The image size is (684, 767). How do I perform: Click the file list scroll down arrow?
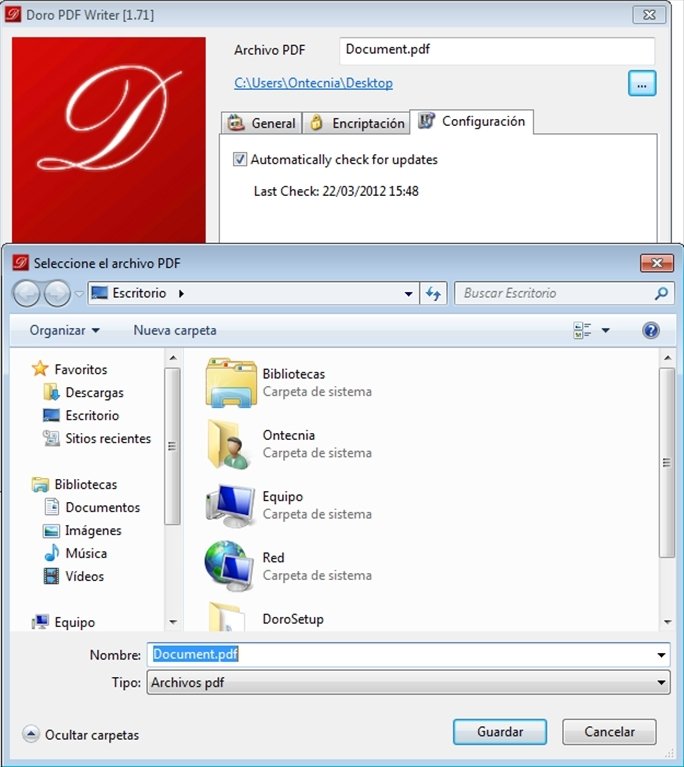[667, 622]
